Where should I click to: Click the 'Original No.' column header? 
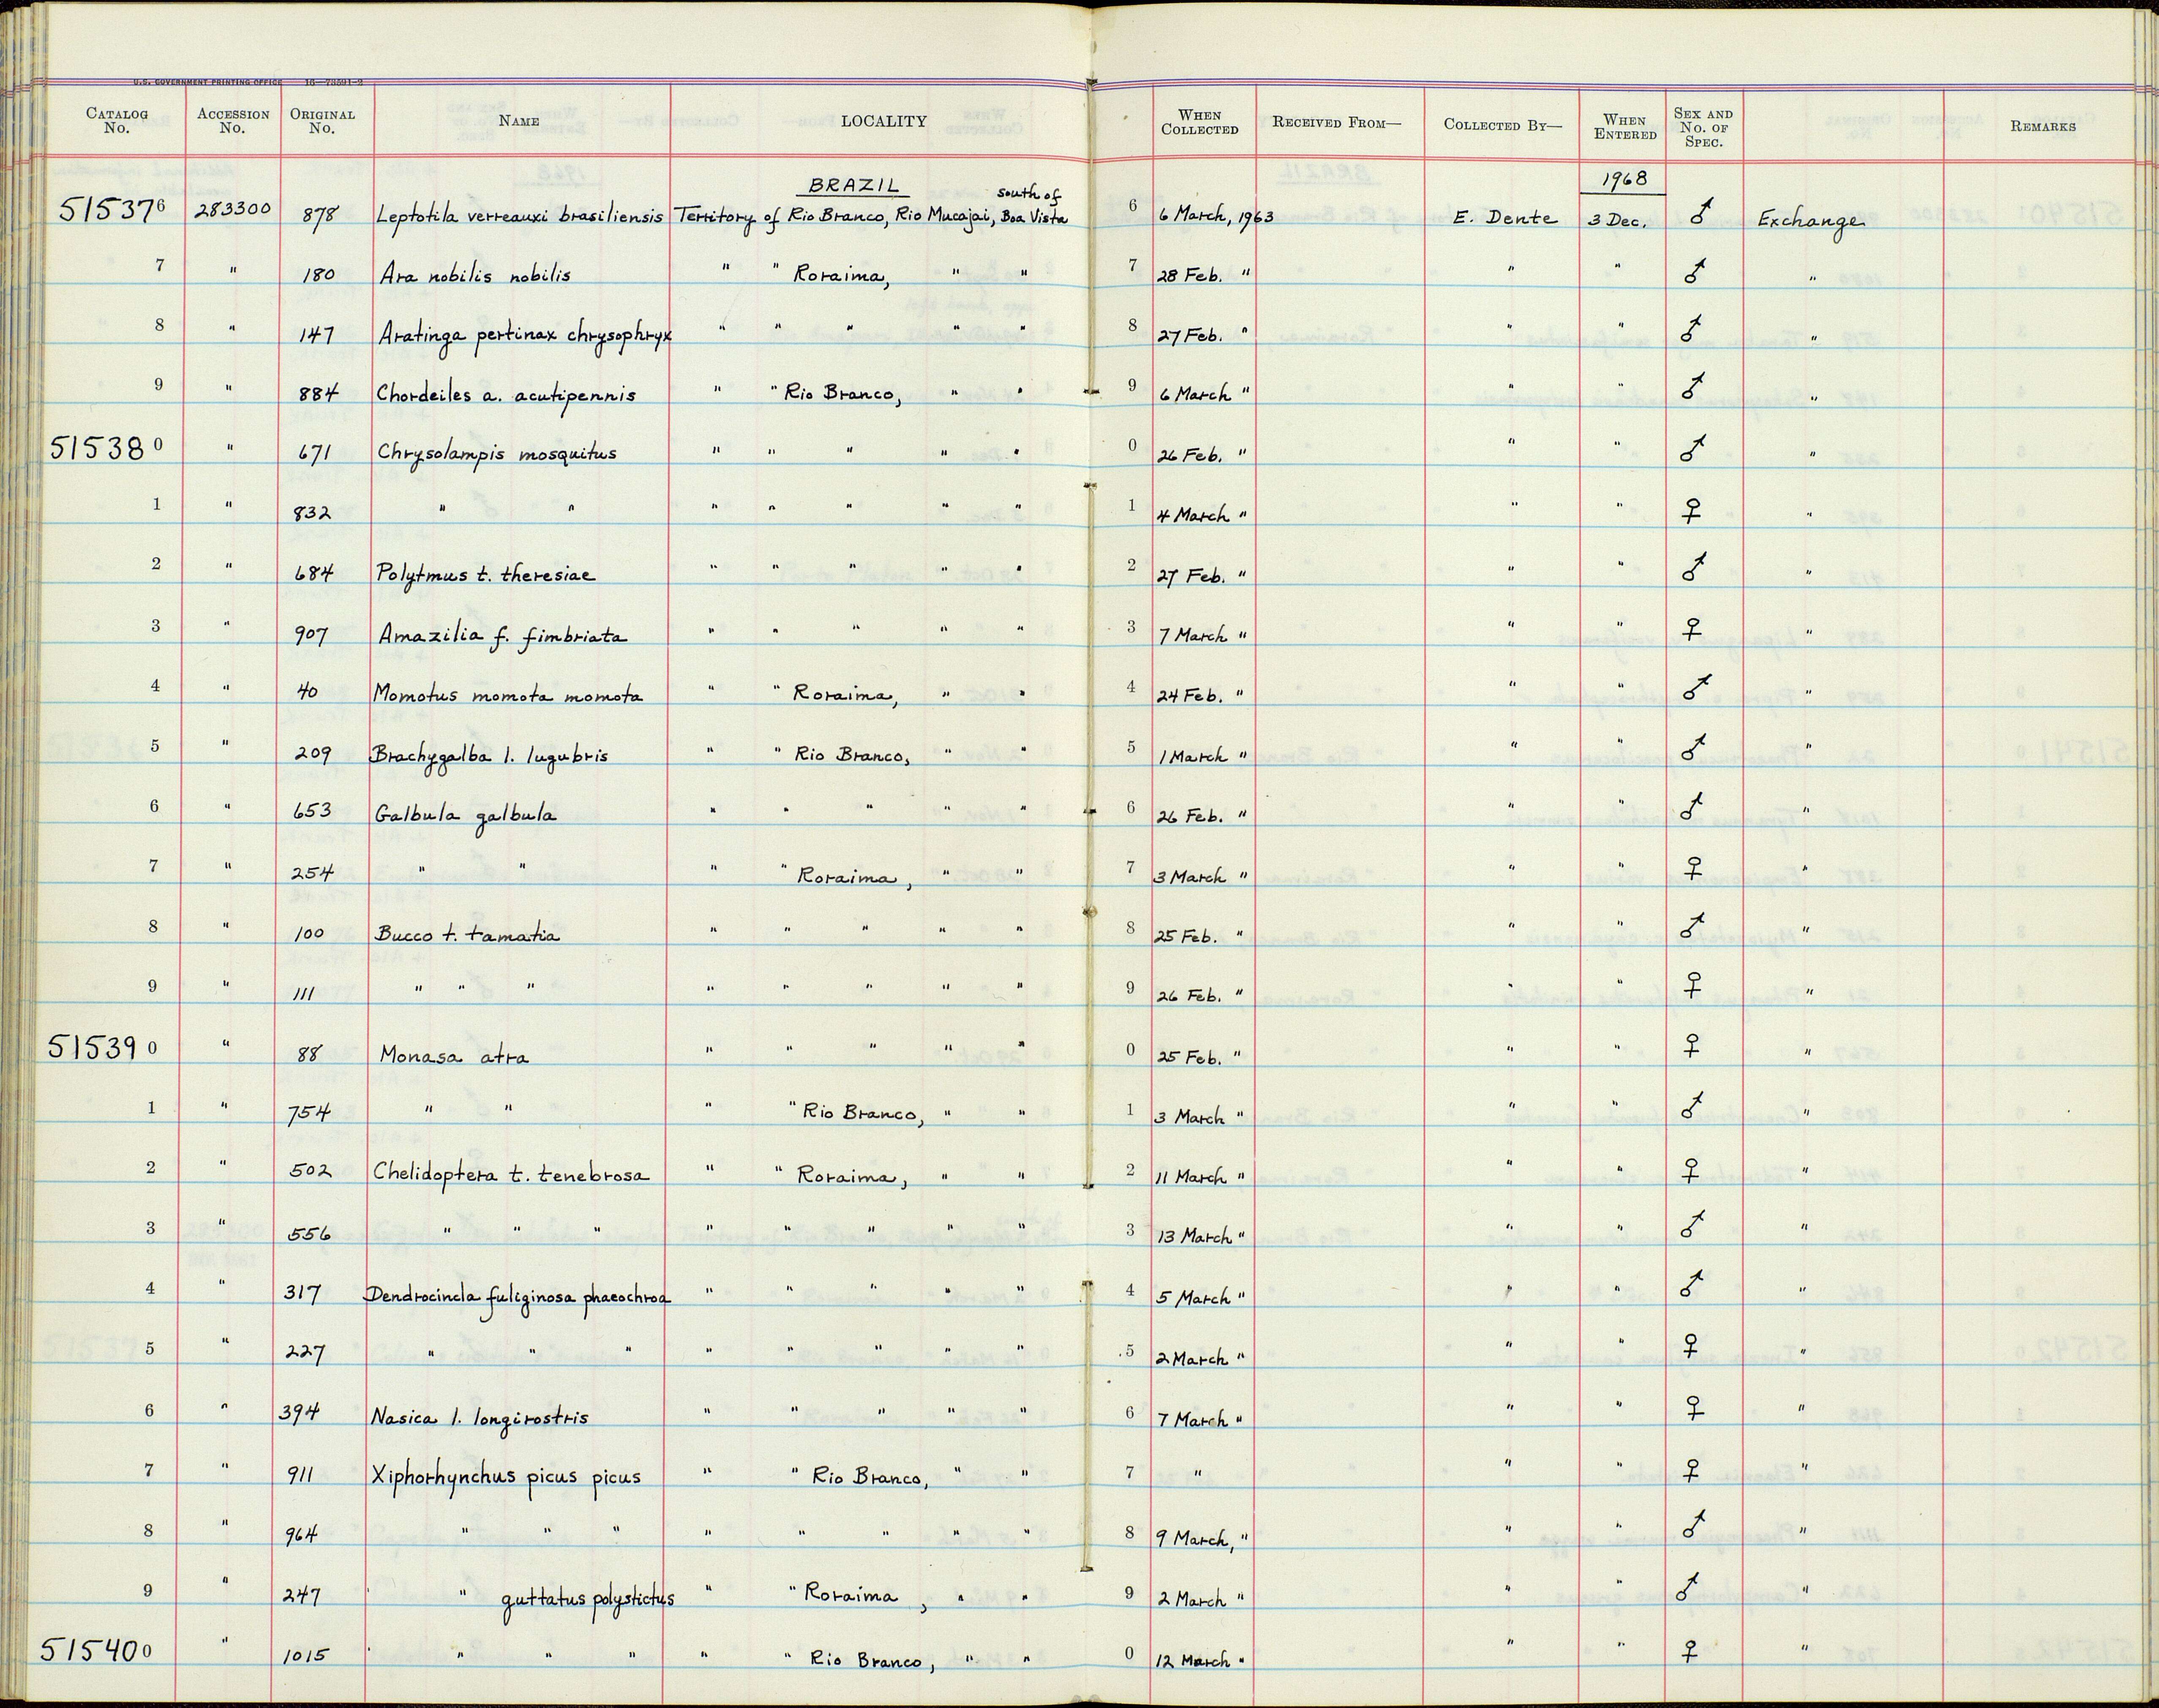pos(322,121)
